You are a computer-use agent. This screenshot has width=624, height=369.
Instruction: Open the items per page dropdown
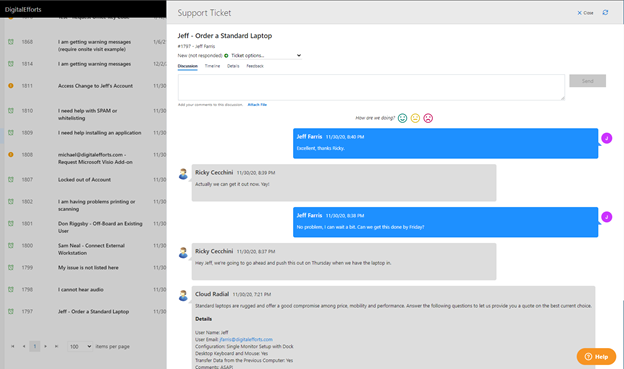[80, 347]
